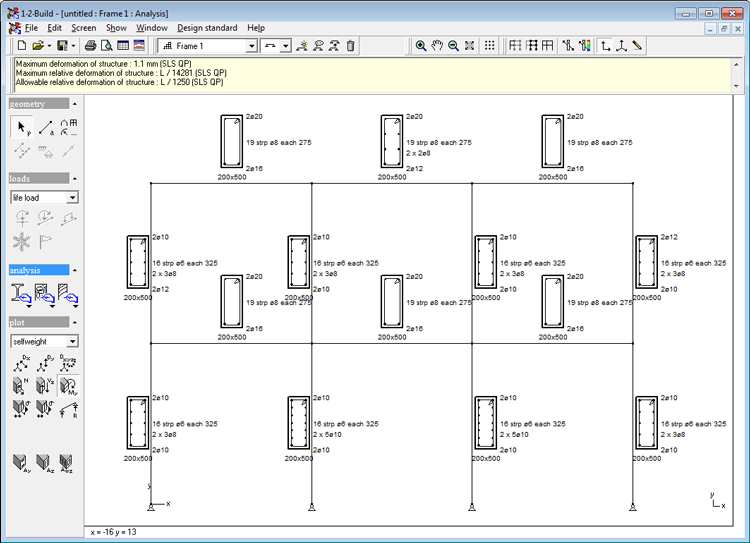750x543 pixels.
Task: Open the life load dropdown
Action: coord(72,198)
